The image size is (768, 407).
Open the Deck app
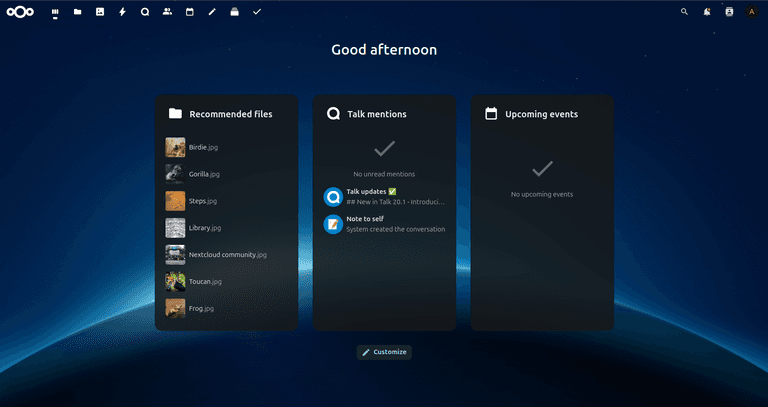point(234,12)
